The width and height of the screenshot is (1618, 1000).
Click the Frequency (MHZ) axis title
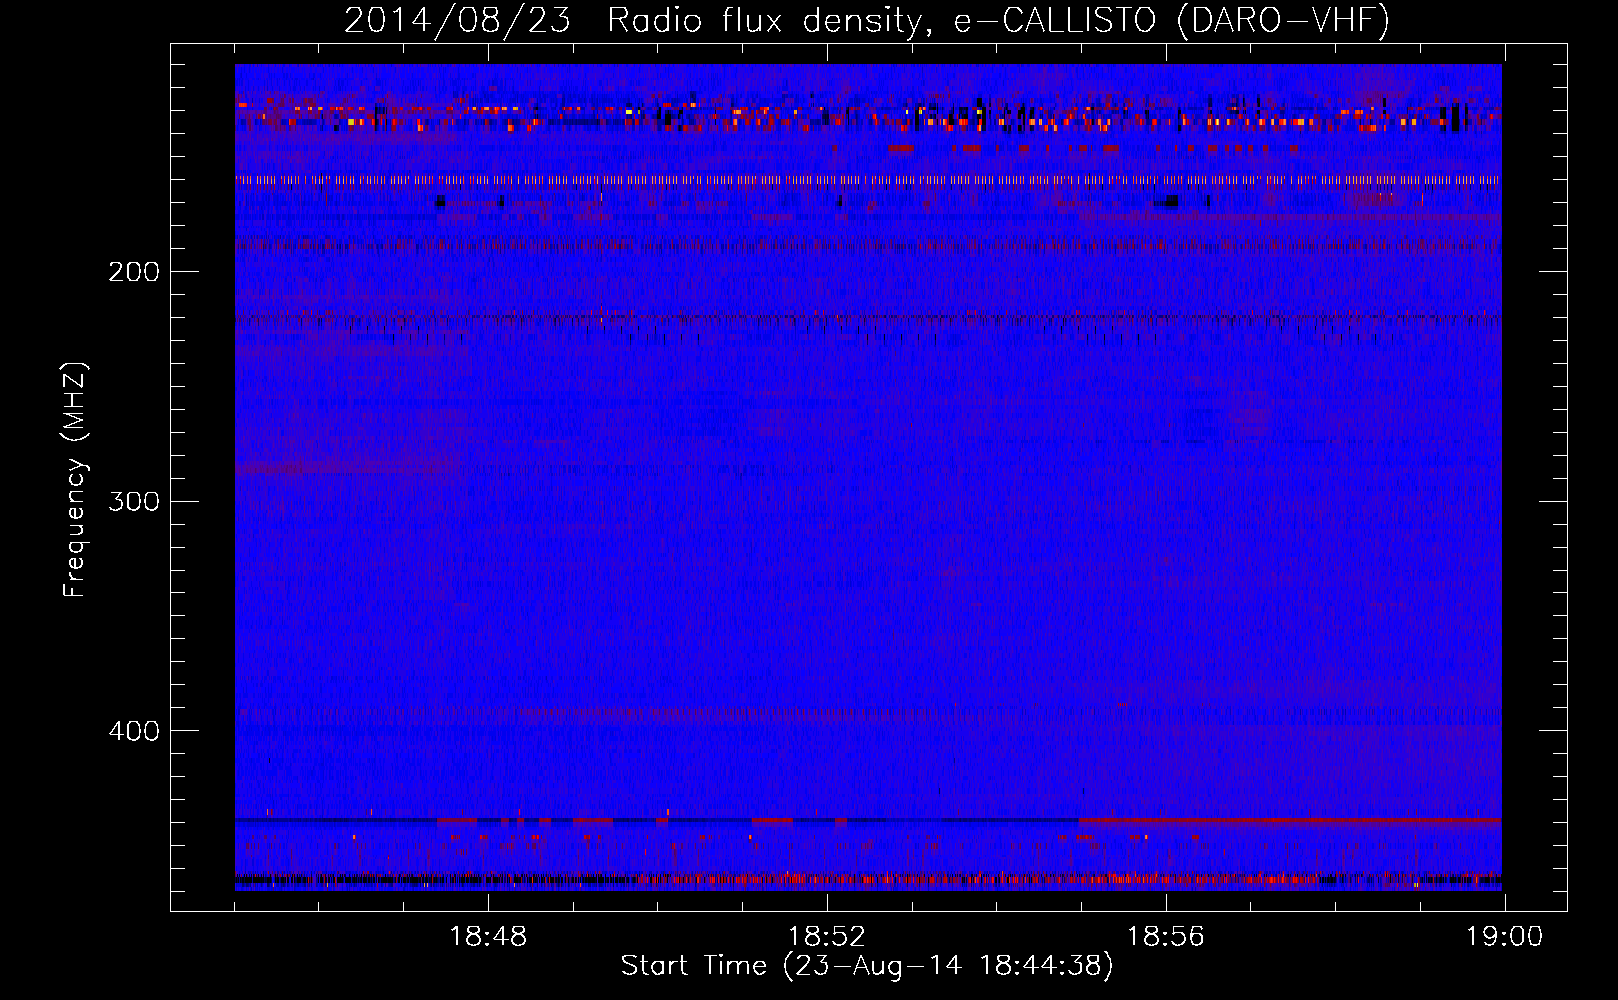coord(75,480)
